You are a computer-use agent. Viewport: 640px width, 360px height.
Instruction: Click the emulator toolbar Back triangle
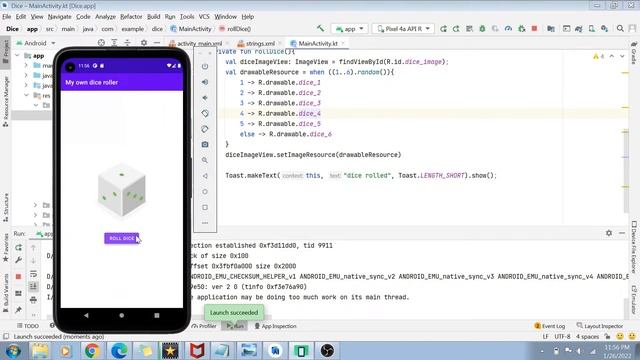205,176
